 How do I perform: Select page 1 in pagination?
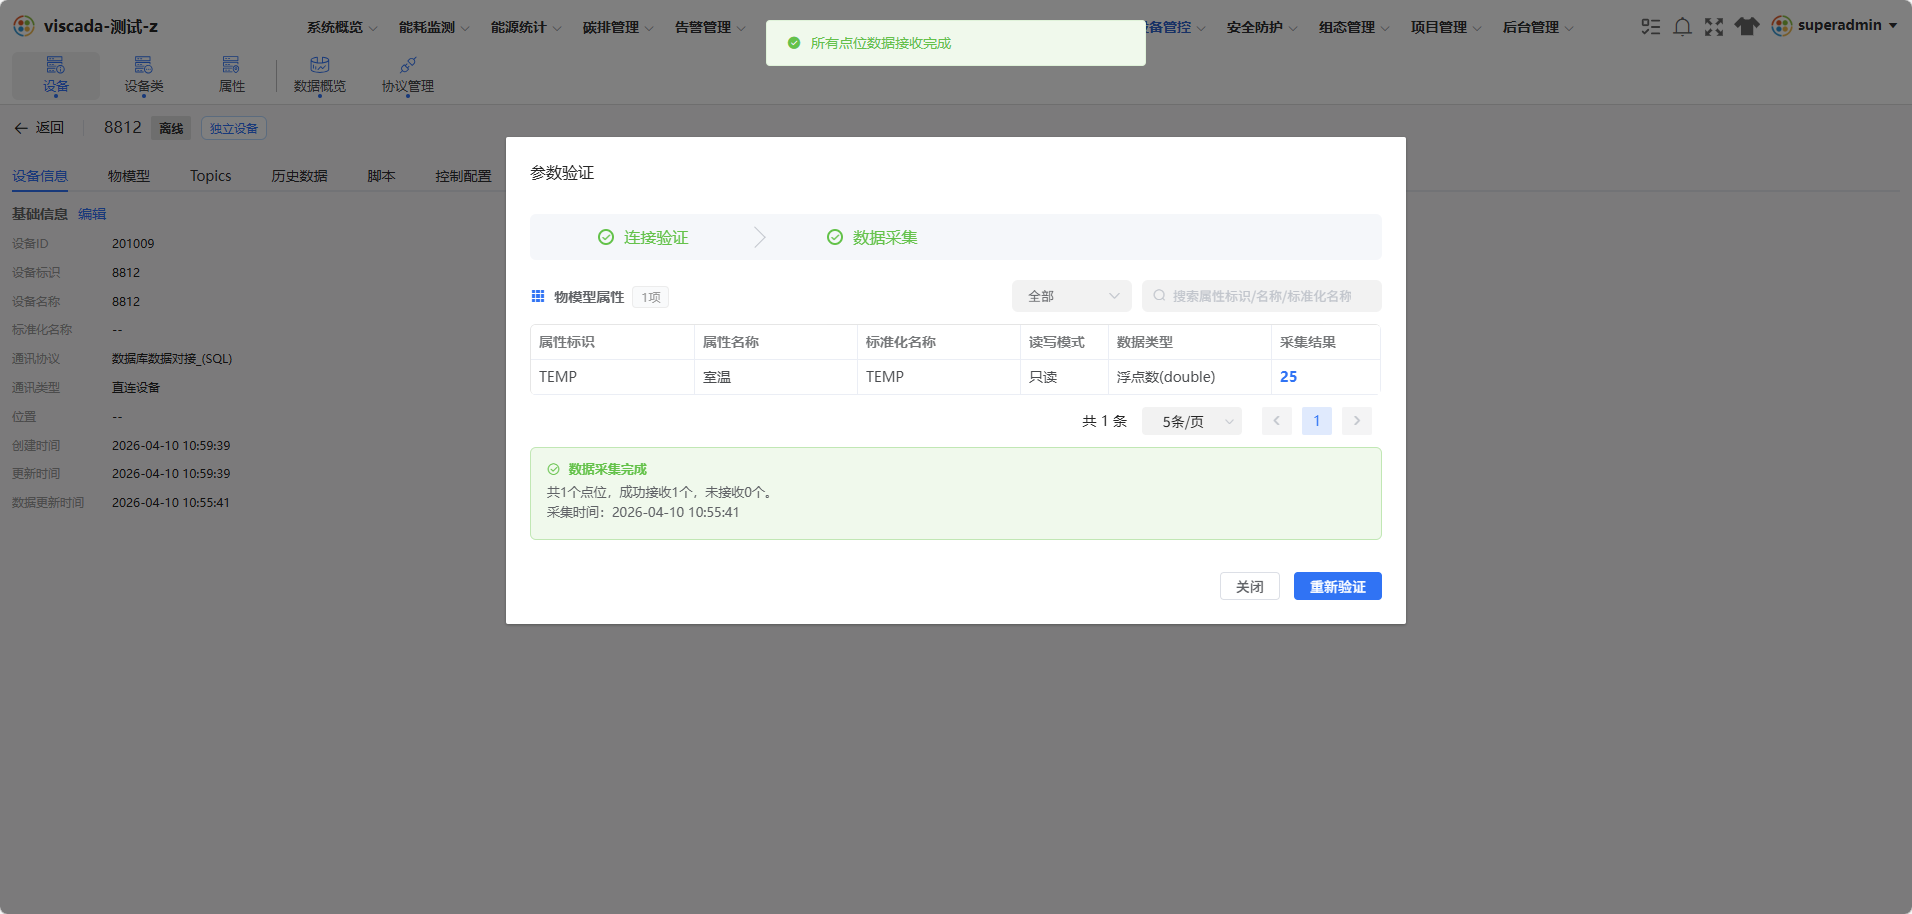point(1317,421)
